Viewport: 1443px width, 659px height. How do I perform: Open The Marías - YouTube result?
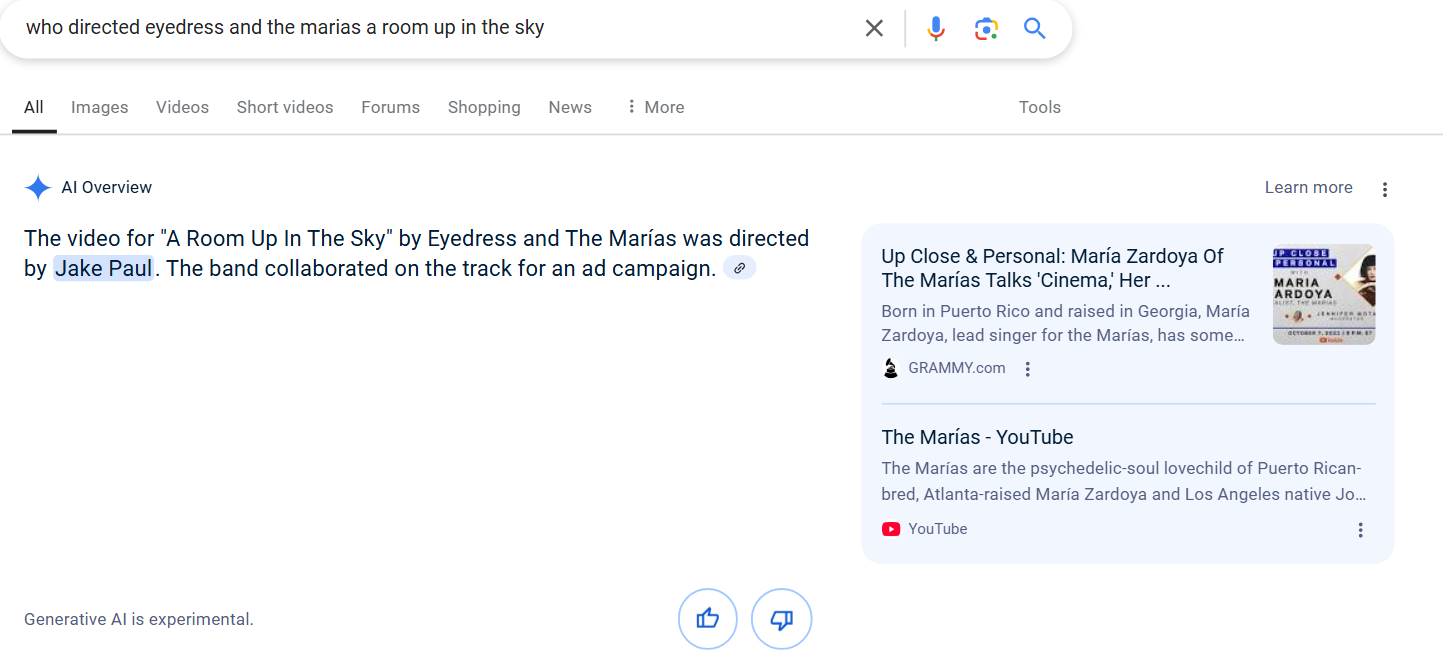pos(978,437)
